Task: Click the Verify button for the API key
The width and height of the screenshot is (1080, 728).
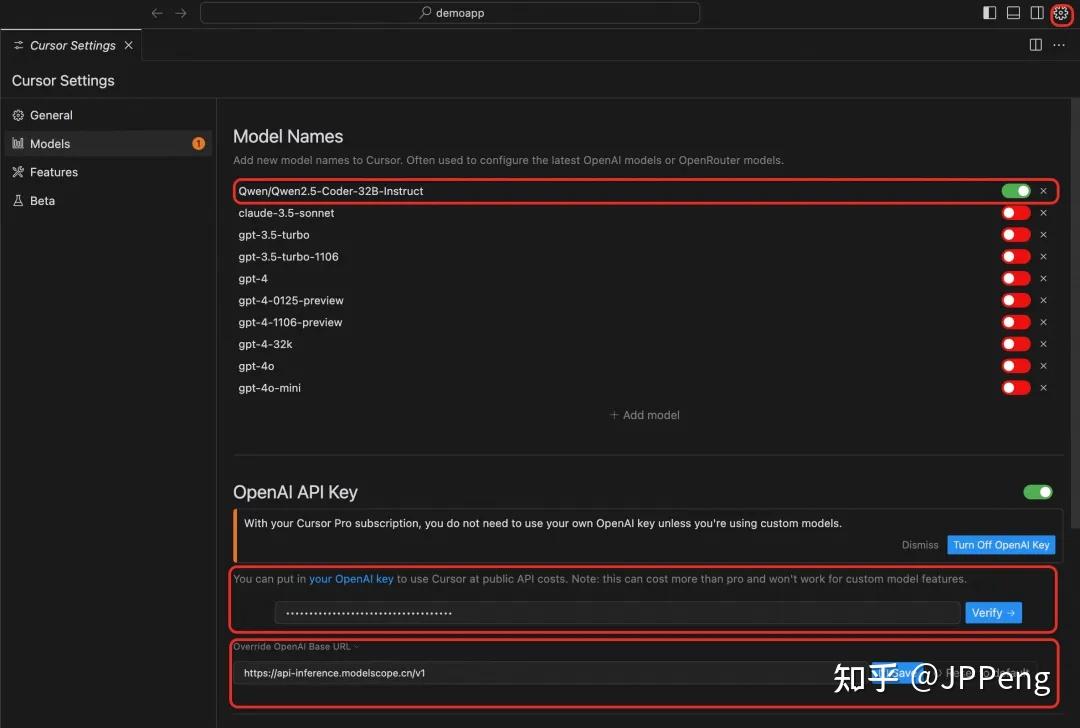Action: (993, 612)
